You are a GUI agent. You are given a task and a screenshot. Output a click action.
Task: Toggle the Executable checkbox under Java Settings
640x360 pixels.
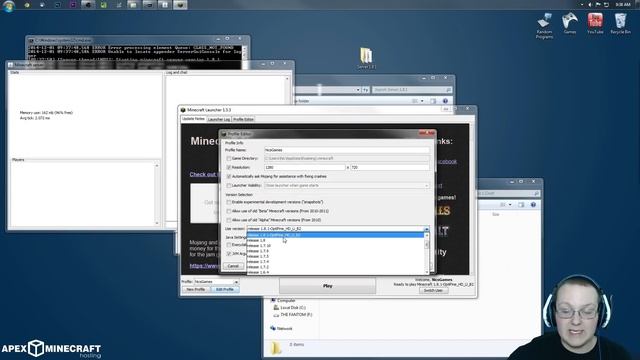[229, 245]
